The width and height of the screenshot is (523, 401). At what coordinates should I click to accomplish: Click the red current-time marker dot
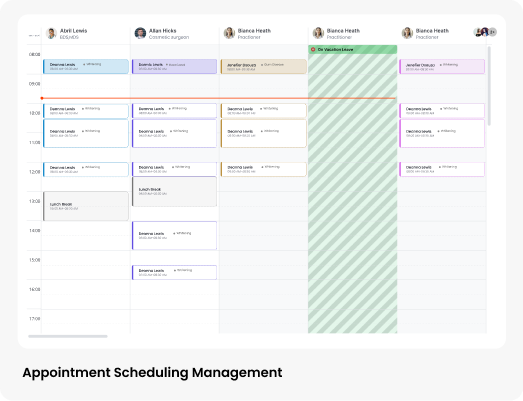pyautogui.click(x=42, y=98)
